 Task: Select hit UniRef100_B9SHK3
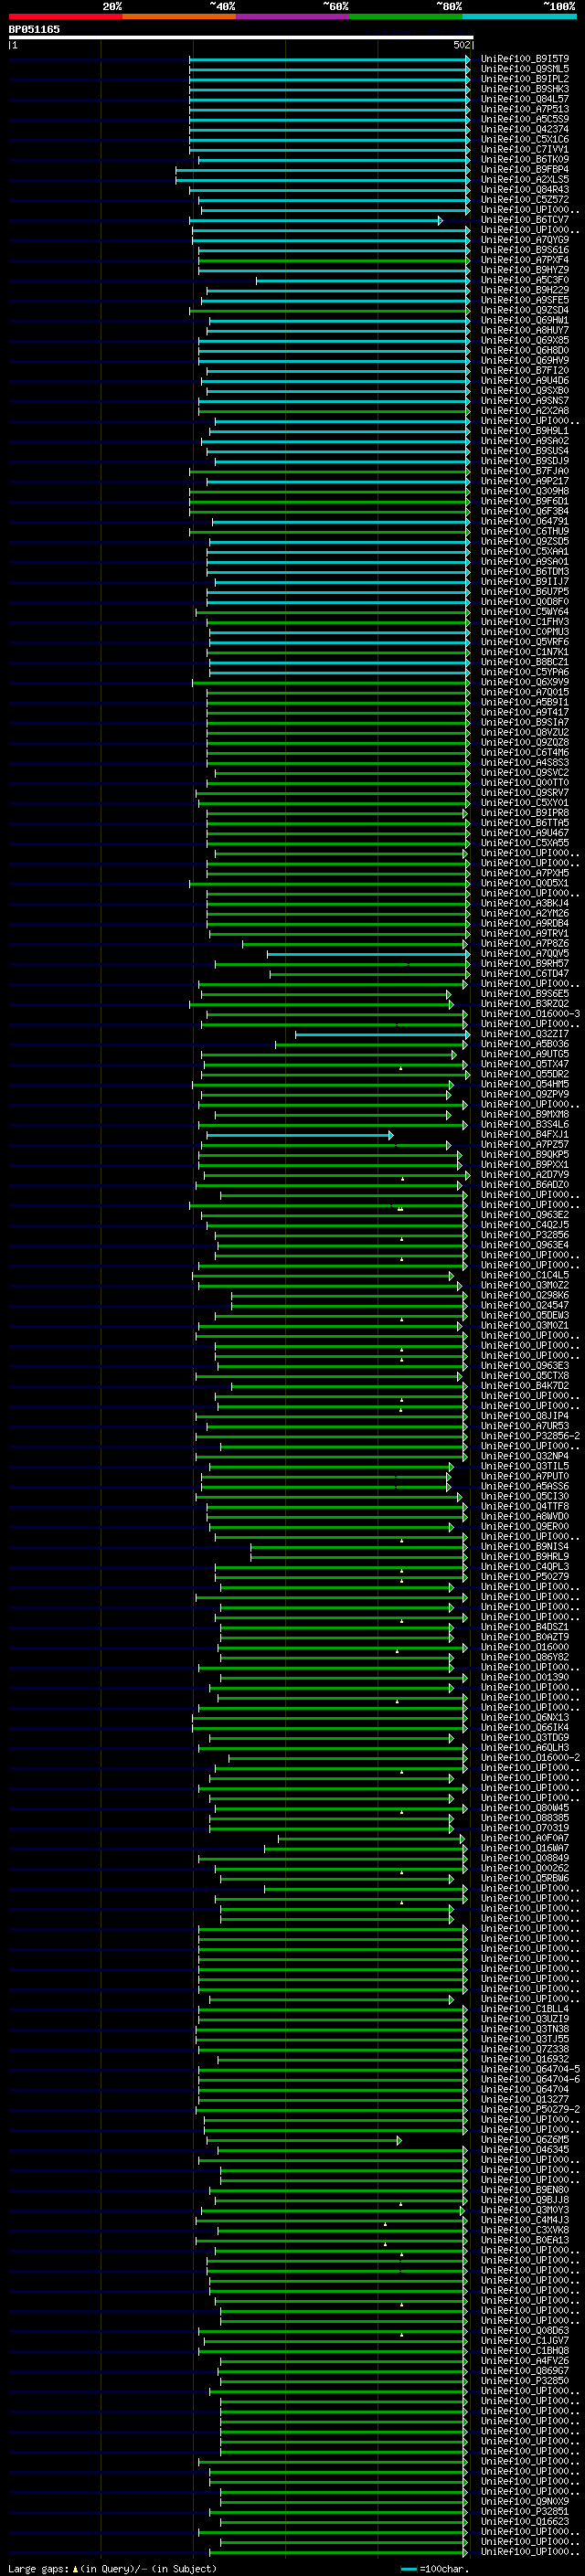pos(525,89)
